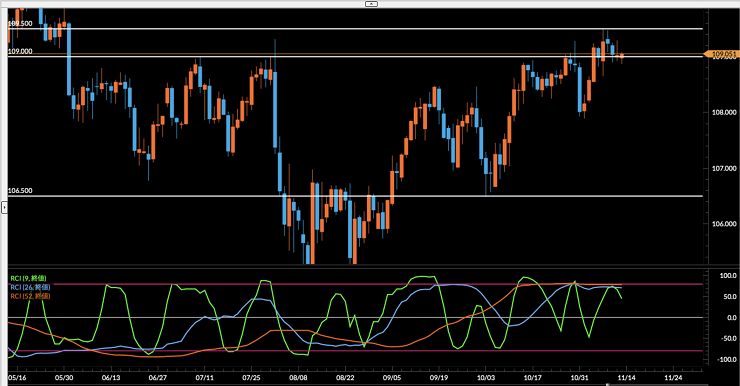Click the 107.000 price axis value
Viewport: 740px width, 386px height.
click(724, 168)
